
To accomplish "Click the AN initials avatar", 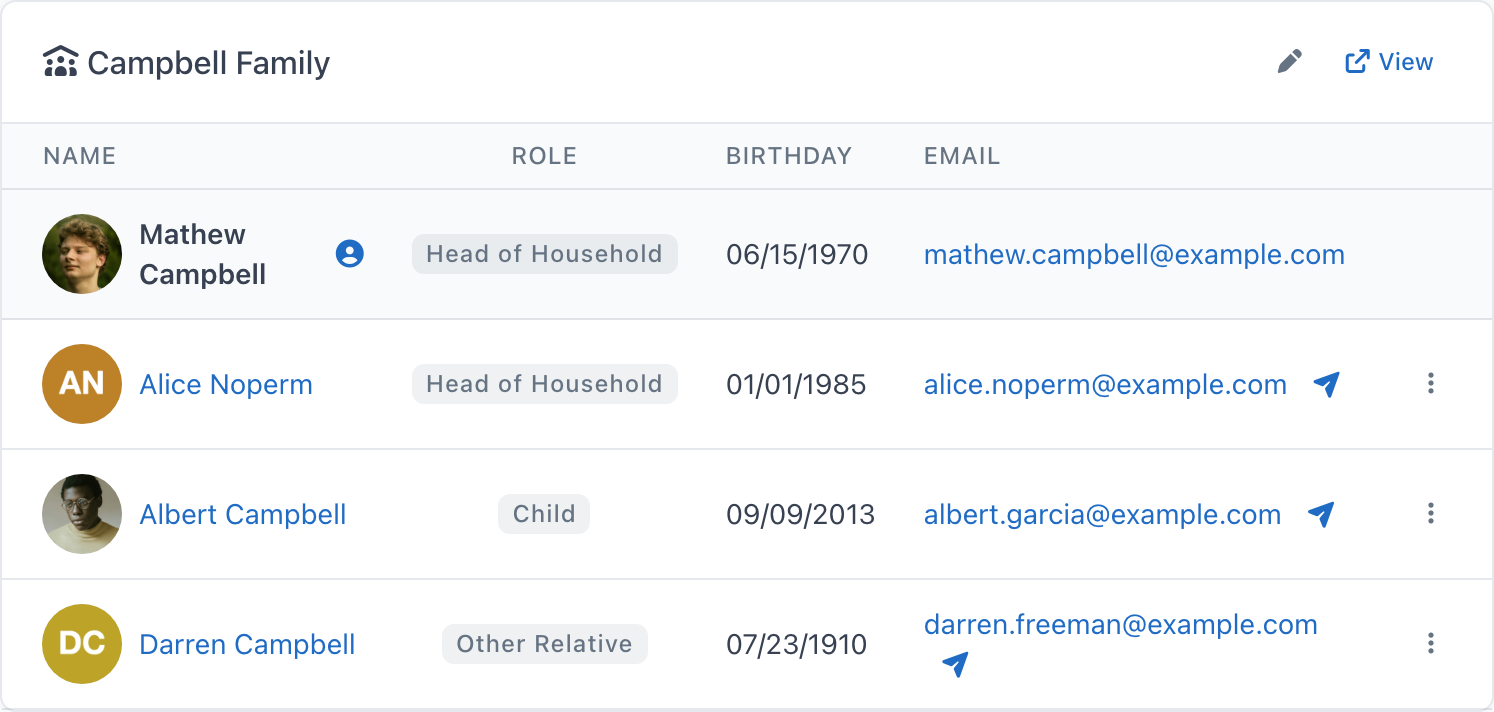I will (x=82, y=384).
